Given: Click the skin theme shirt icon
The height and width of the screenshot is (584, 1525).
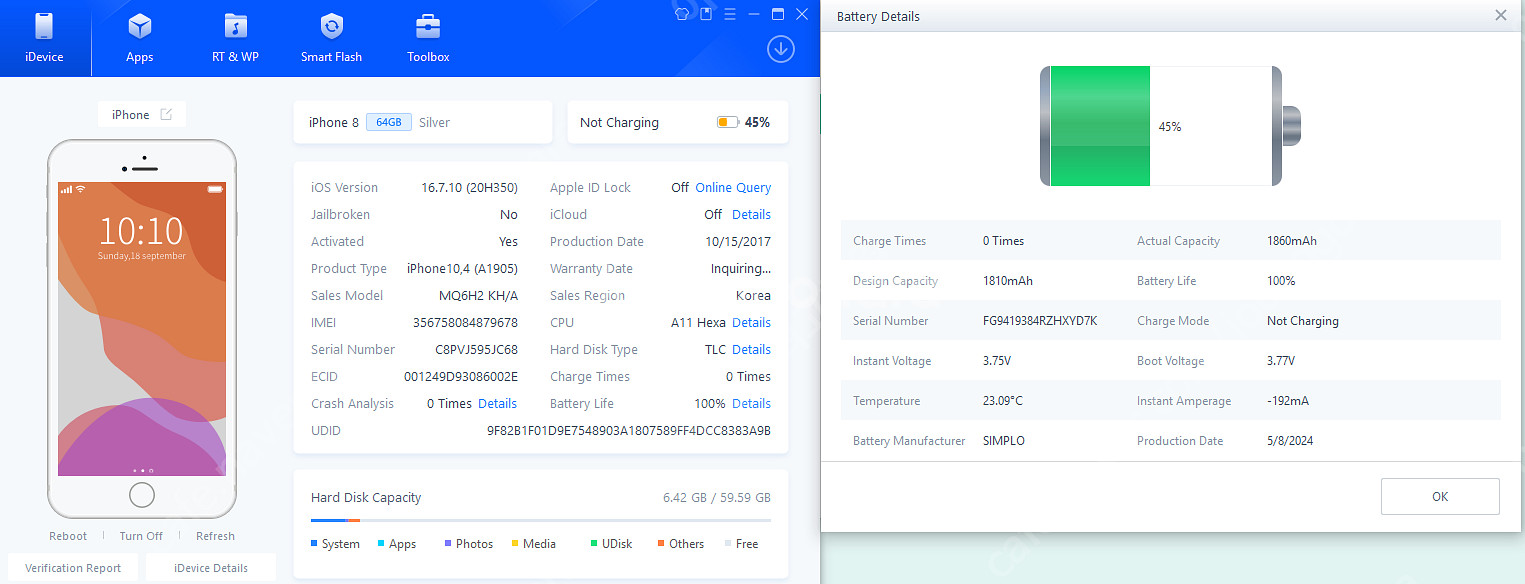Looking at the screenshot, I should [682, 14].
